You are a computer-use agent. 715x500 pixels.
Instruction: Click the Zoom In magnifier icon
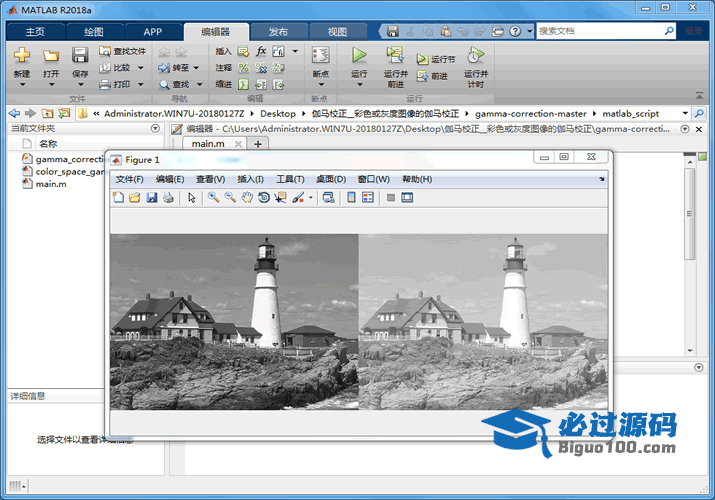pos(213,198)
